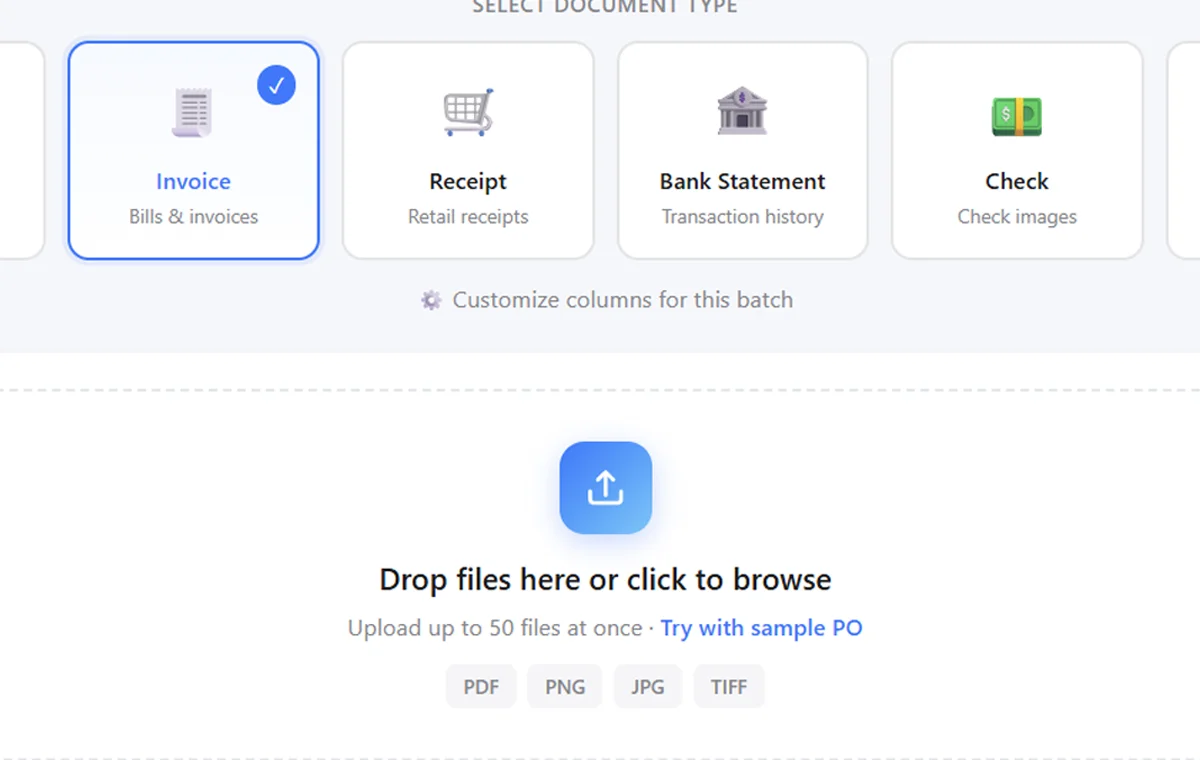Screen dimensions: 1200x760
Task: Click the 'Transaction history' subtitle text
Action: (743, 217)
